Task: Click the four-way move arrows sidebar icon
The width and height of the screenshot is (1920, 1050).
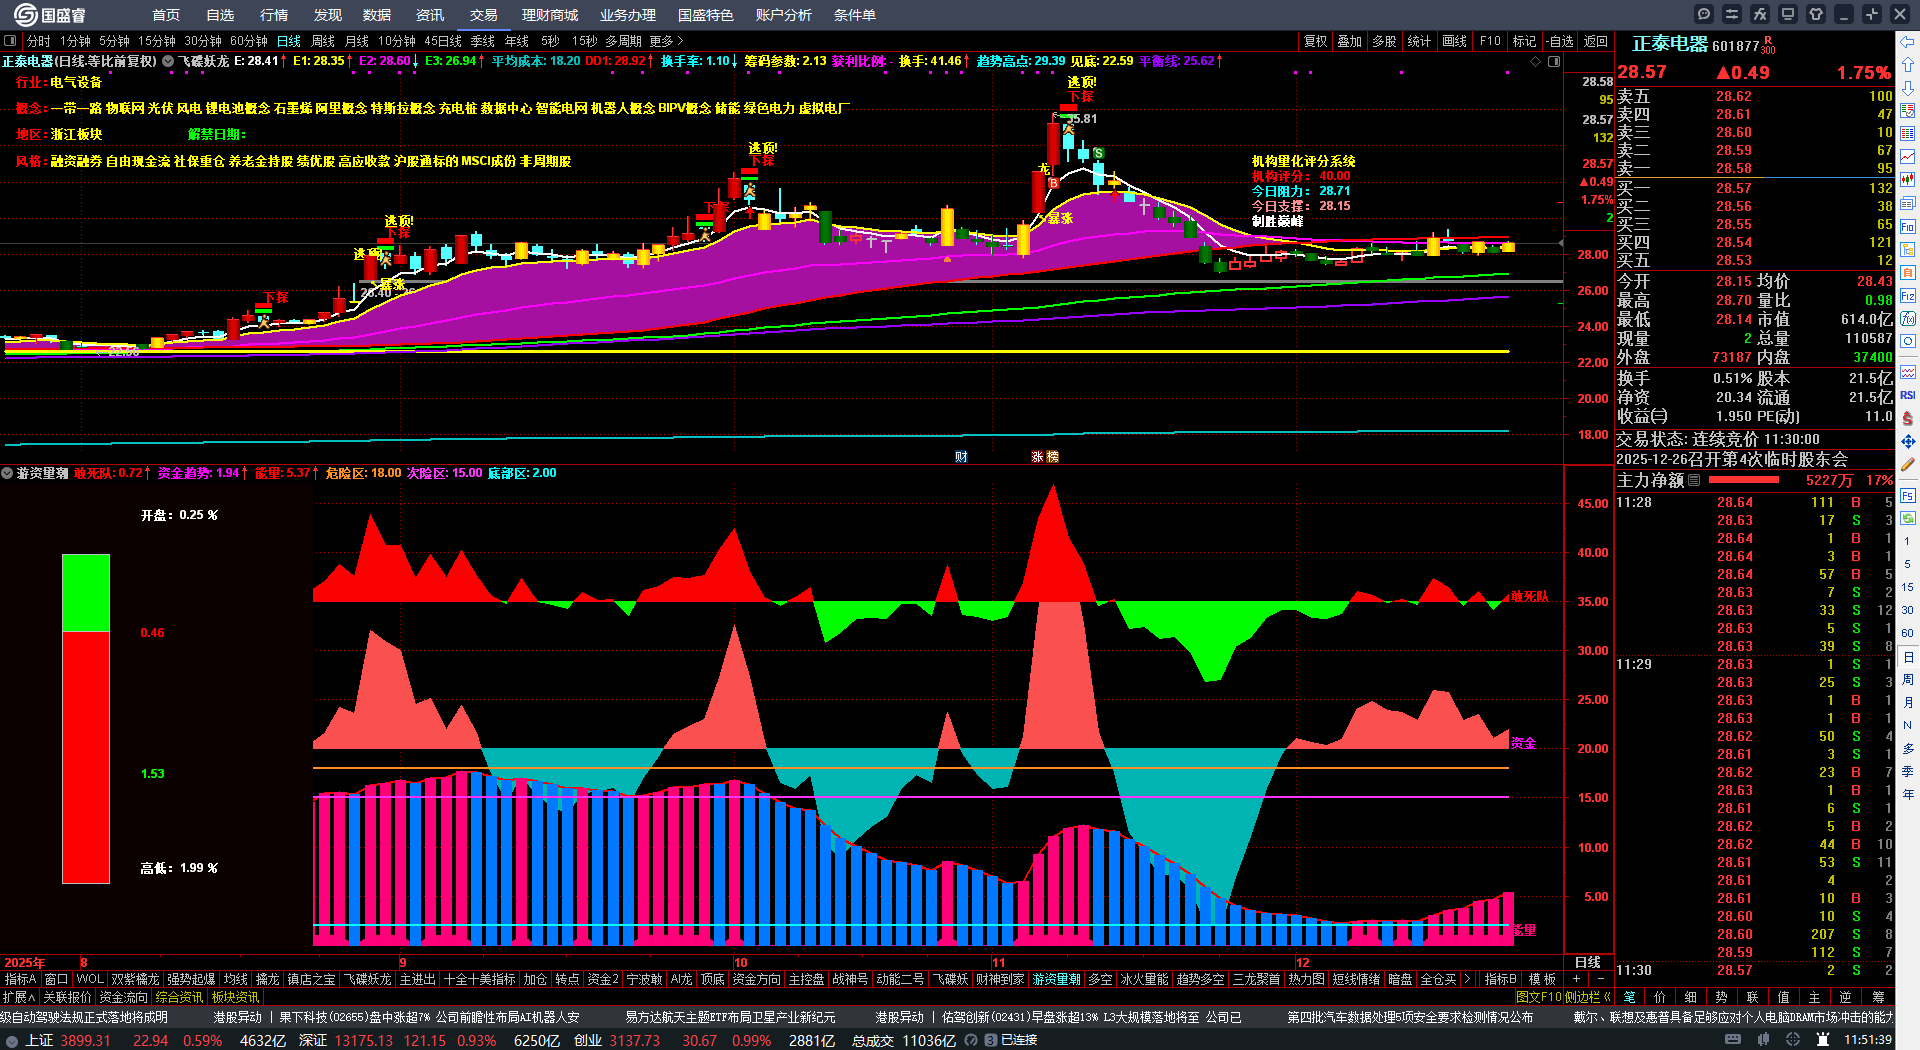Action: point(1908,441)
